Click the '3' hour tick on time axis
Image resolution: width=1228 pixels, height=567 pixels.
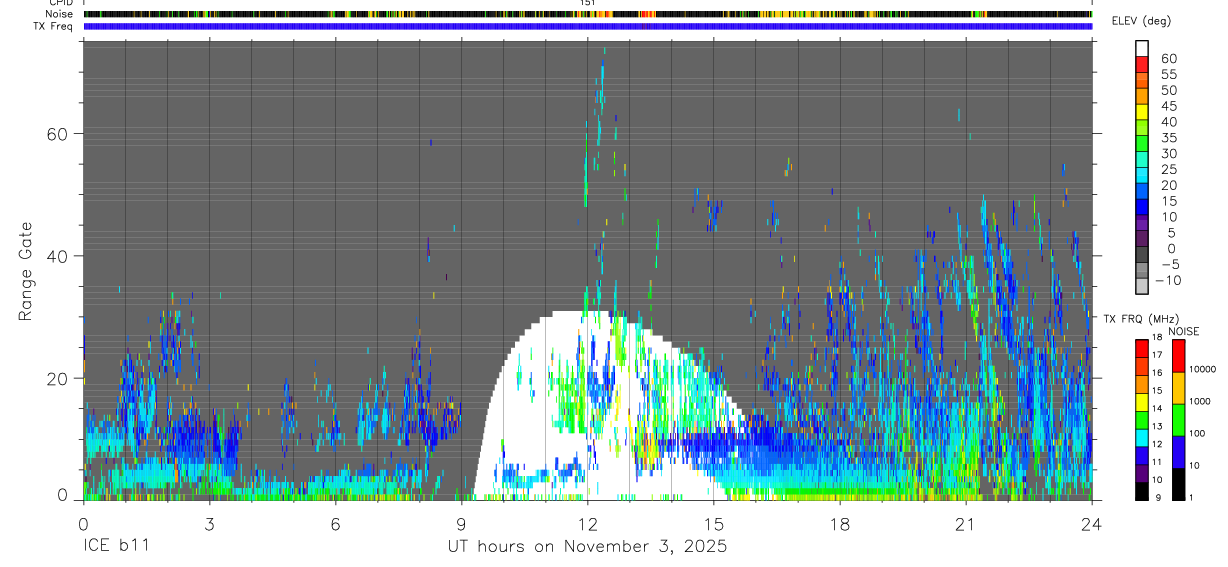(209, 524)
